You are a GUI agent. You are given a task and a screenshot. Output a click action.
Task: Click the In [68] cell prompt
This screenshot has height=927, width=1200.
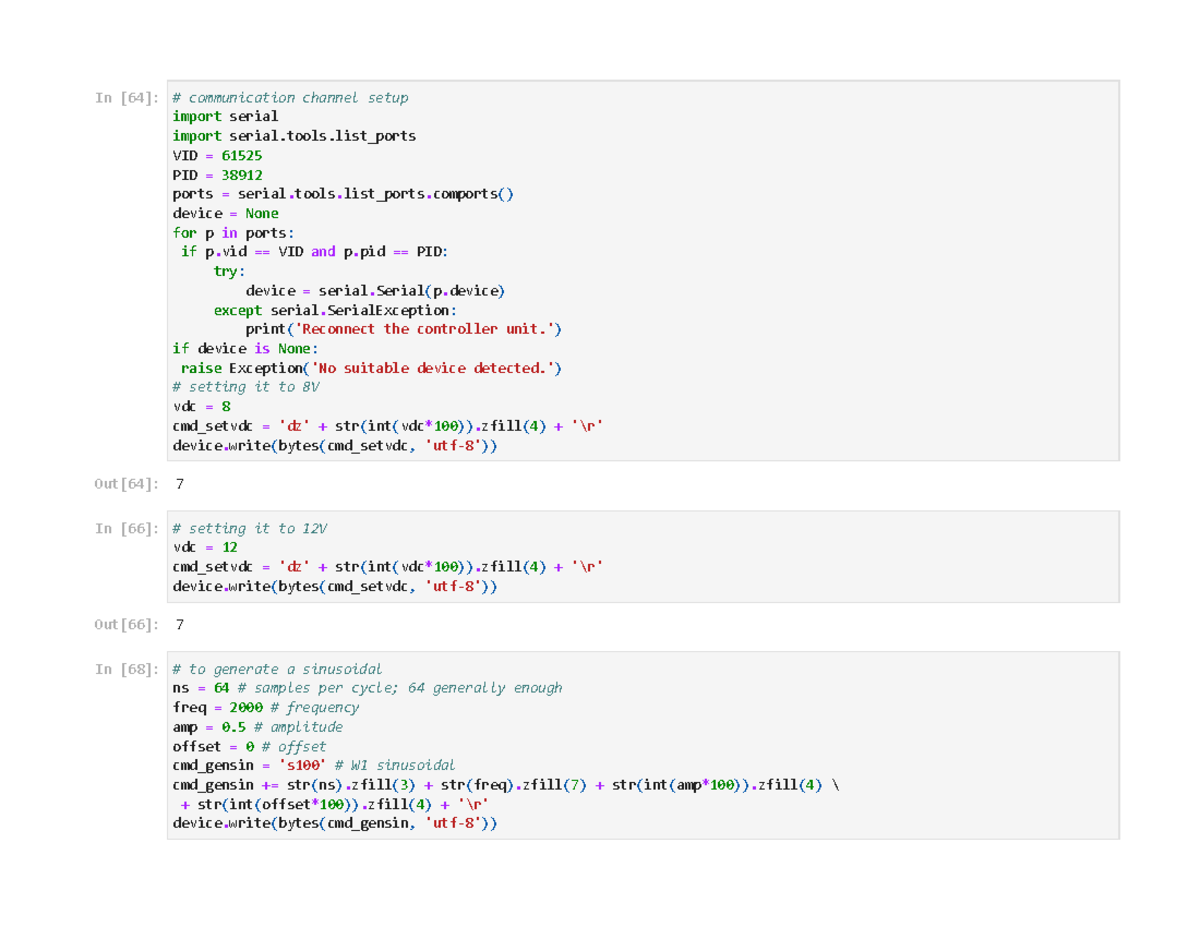(x=126, y=669)
